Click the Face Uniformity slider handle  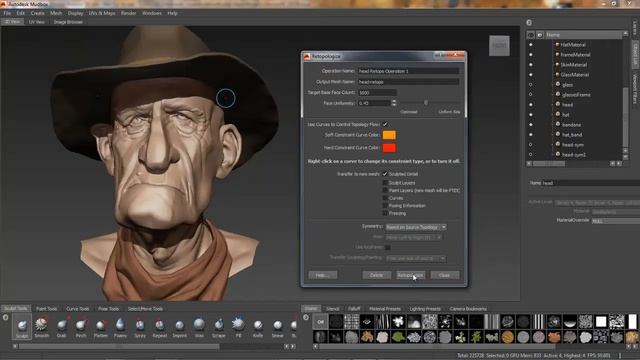pyautogui.click(x=426, y=103)
